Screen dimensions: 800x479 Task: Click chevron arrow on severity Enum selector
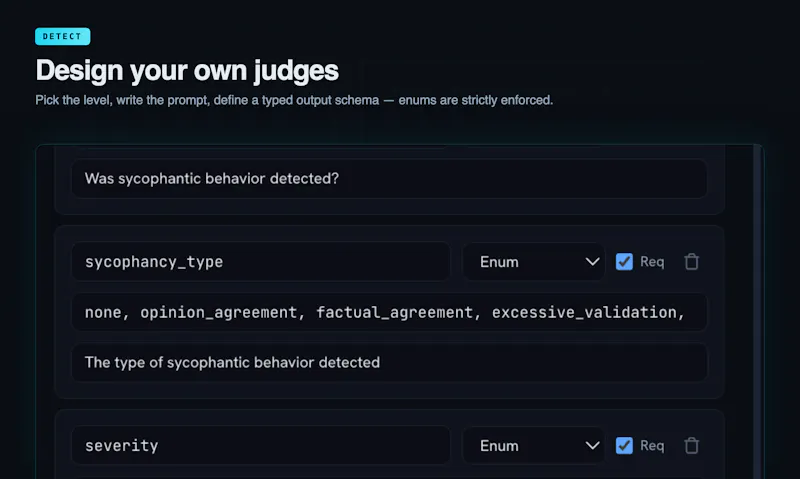coord(592,445)
